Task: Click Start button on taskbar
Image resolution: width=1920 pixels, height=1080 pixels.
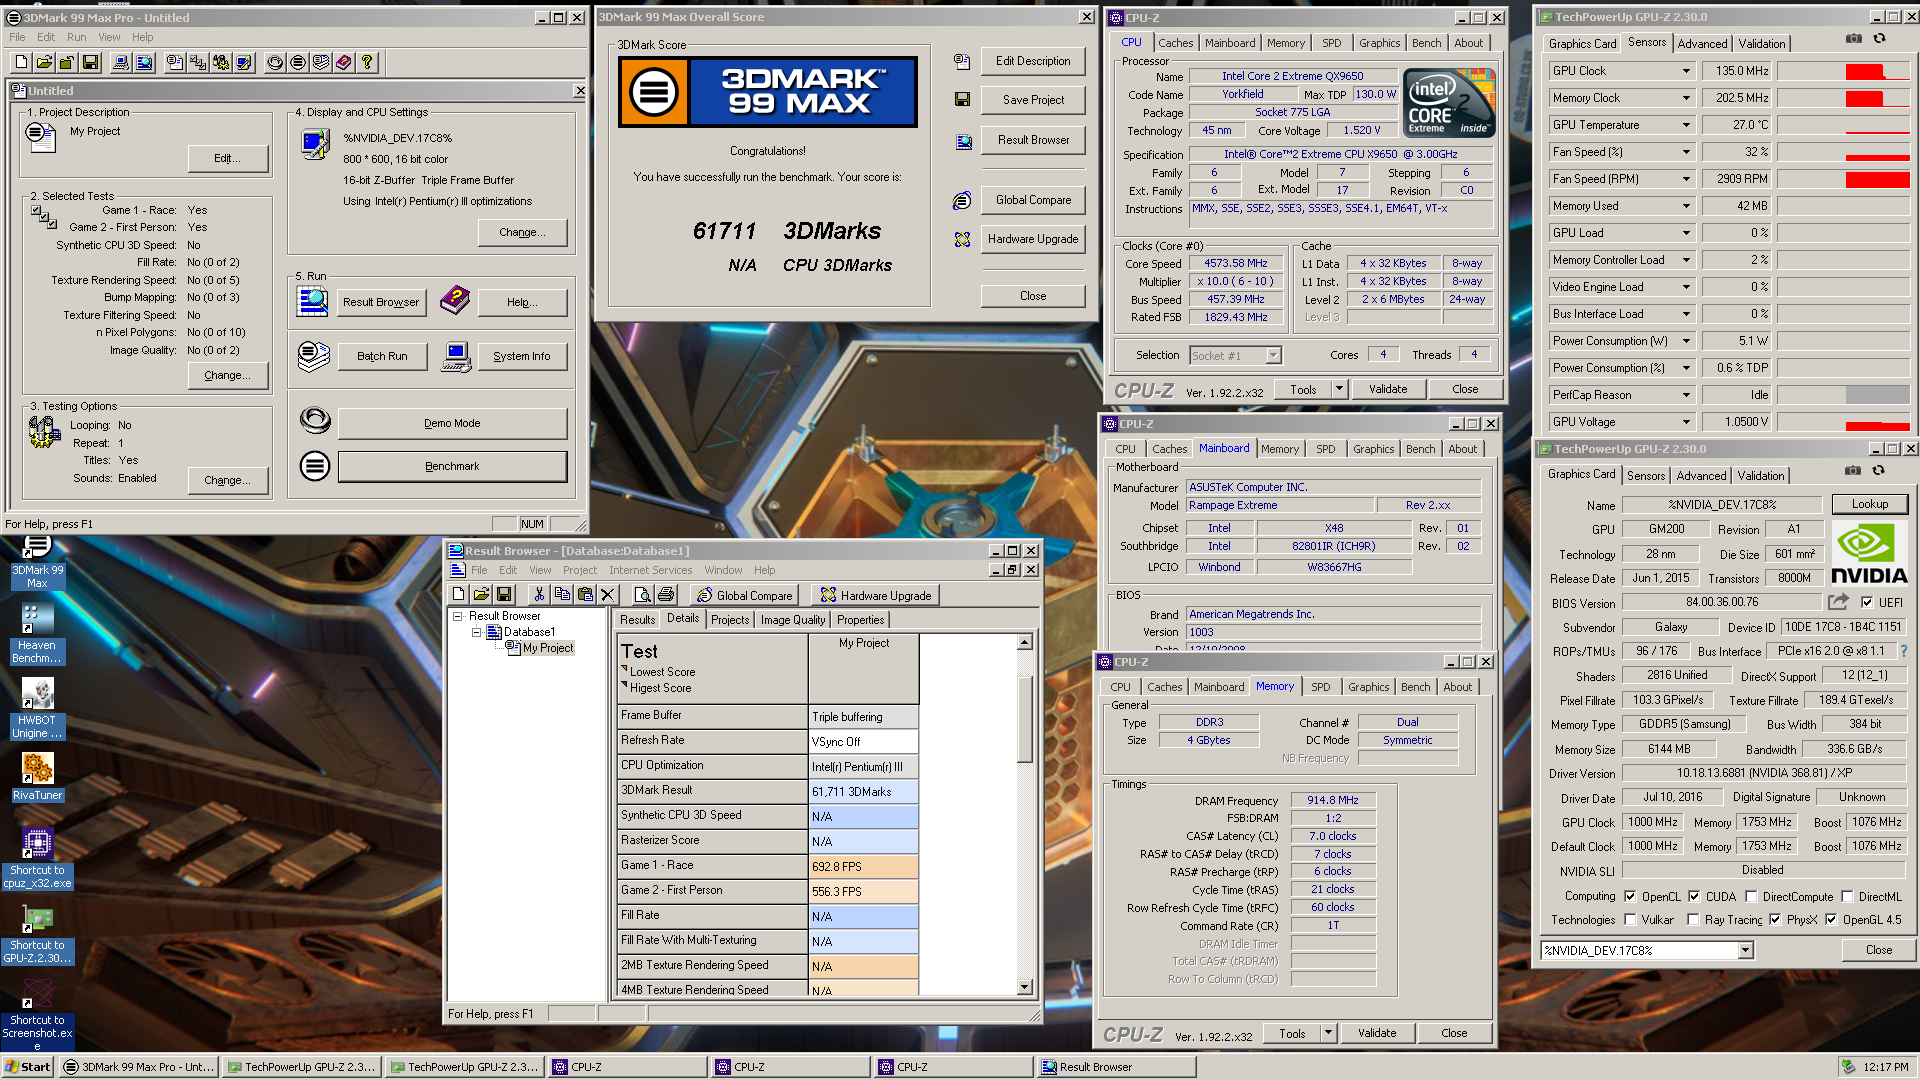Action: [28, 1067]
